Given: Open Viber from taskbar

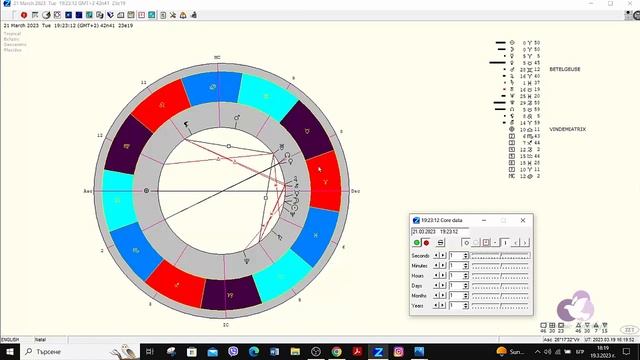Looking at the screenshot, I should click(x=233, y=351).
